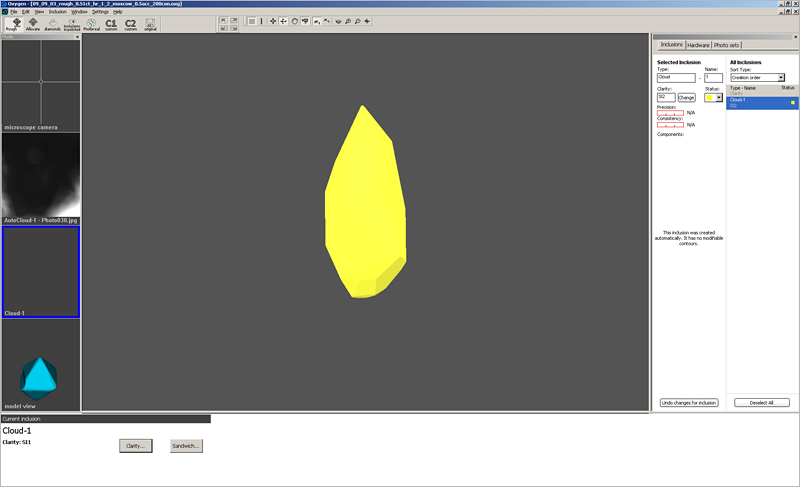Activate the C2 custom view icon
Viewport: 800px width, 487px height.
coord(130,23)
